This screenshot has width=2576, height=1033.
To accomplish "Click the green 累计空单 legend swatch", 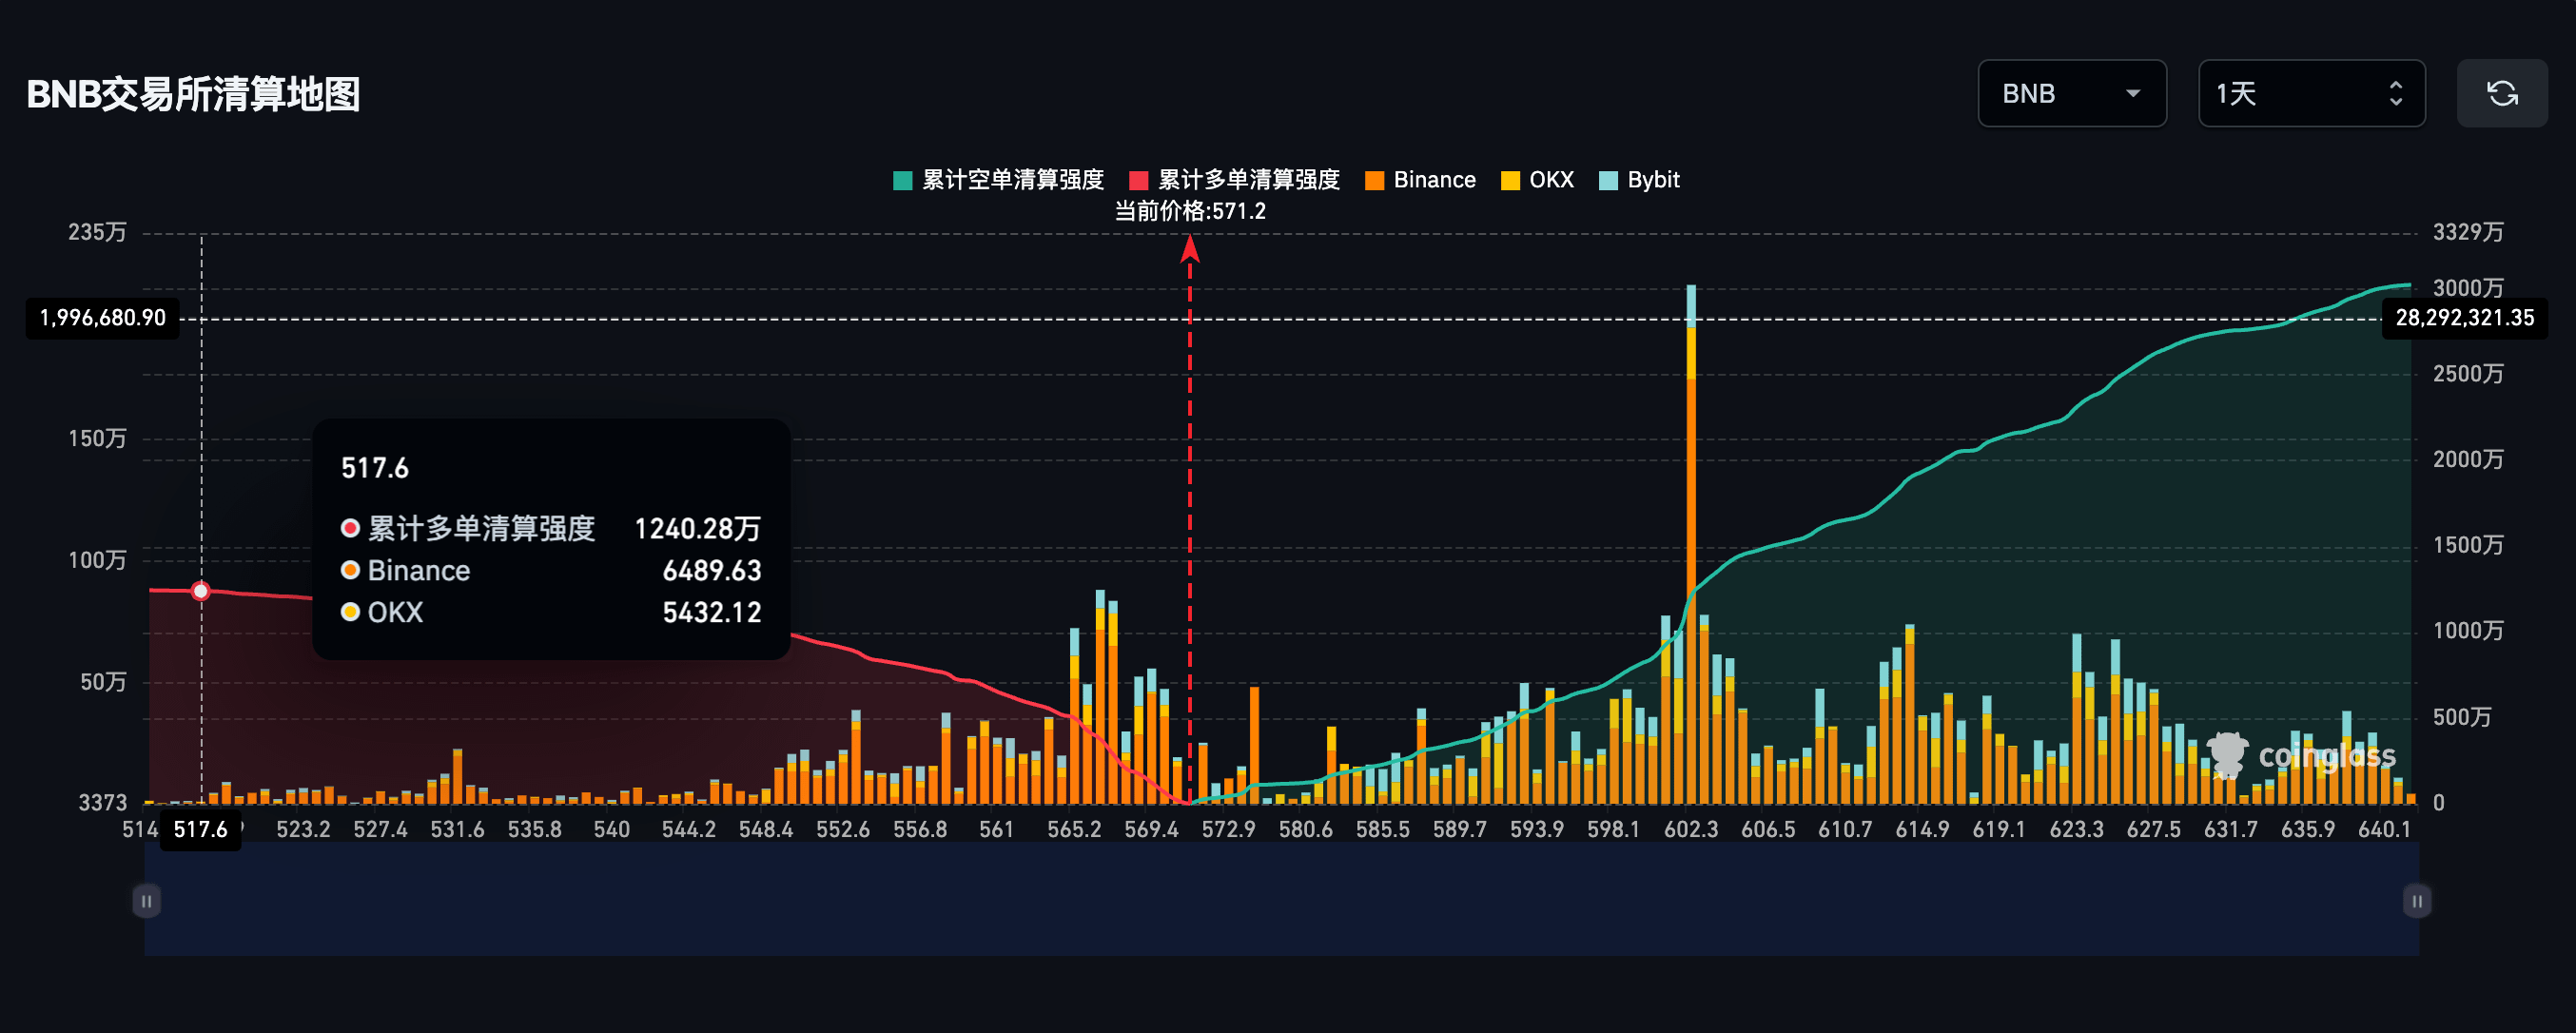I will tap(902, 181).
